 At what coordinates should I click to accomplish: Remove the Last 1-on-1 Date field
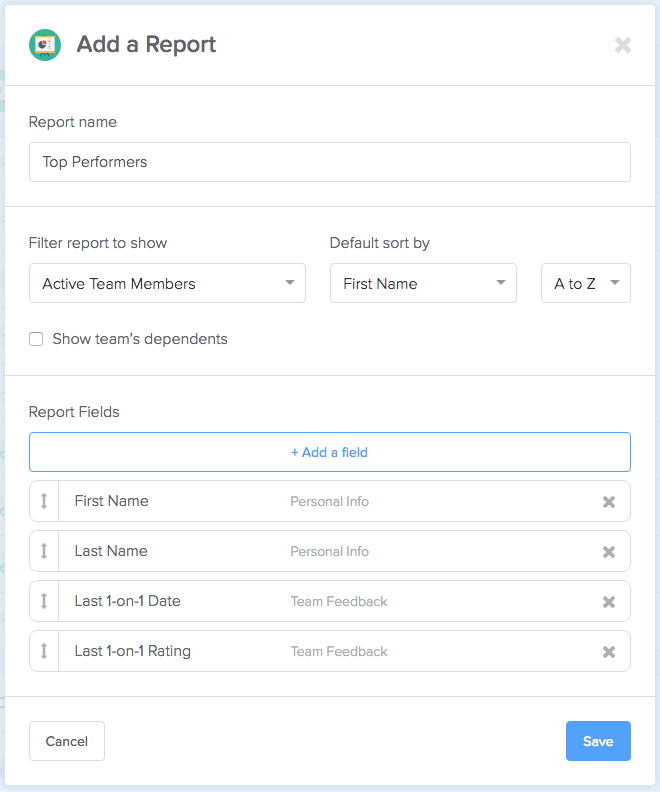tap(609, 602)
